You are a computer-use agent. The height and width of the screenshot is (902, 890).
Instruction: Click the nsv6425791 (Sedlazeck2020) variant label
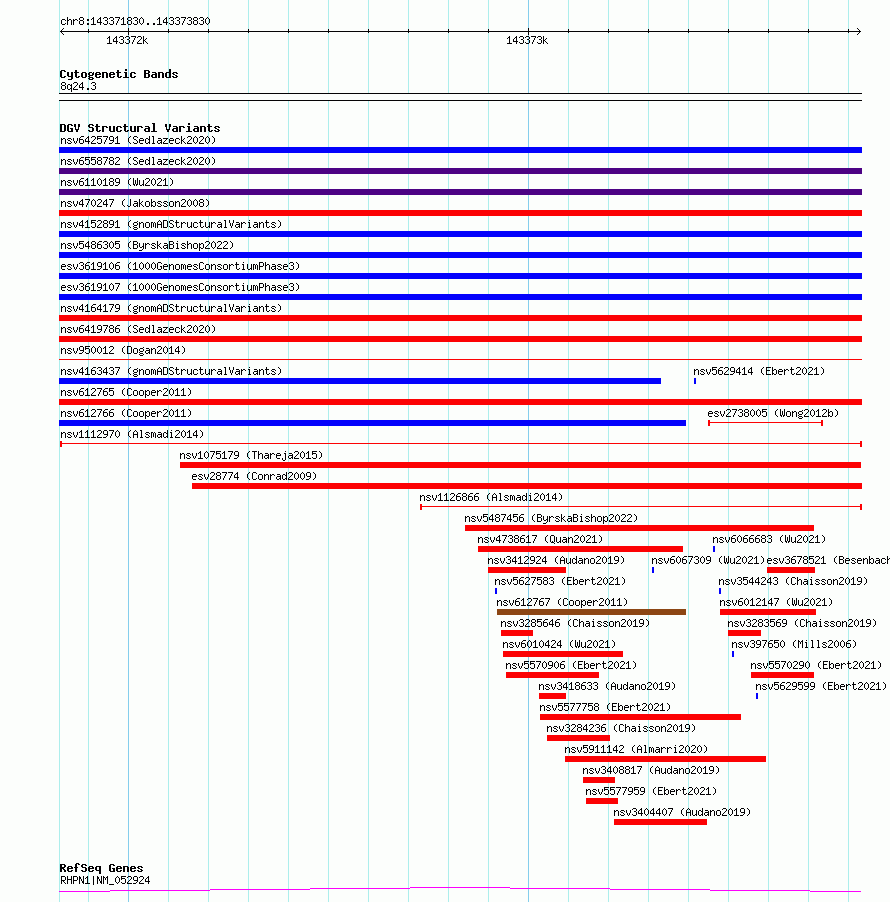point(138,140)
